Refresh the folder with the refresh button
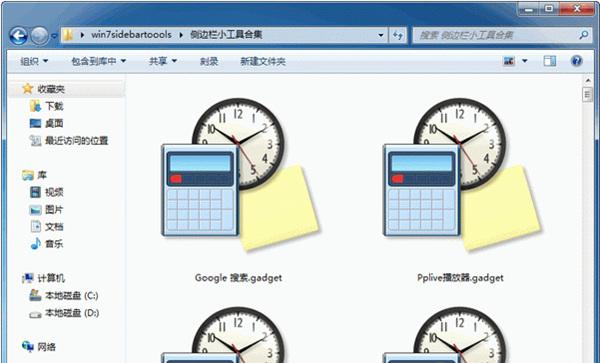600x363 pixels. (398, 35)
